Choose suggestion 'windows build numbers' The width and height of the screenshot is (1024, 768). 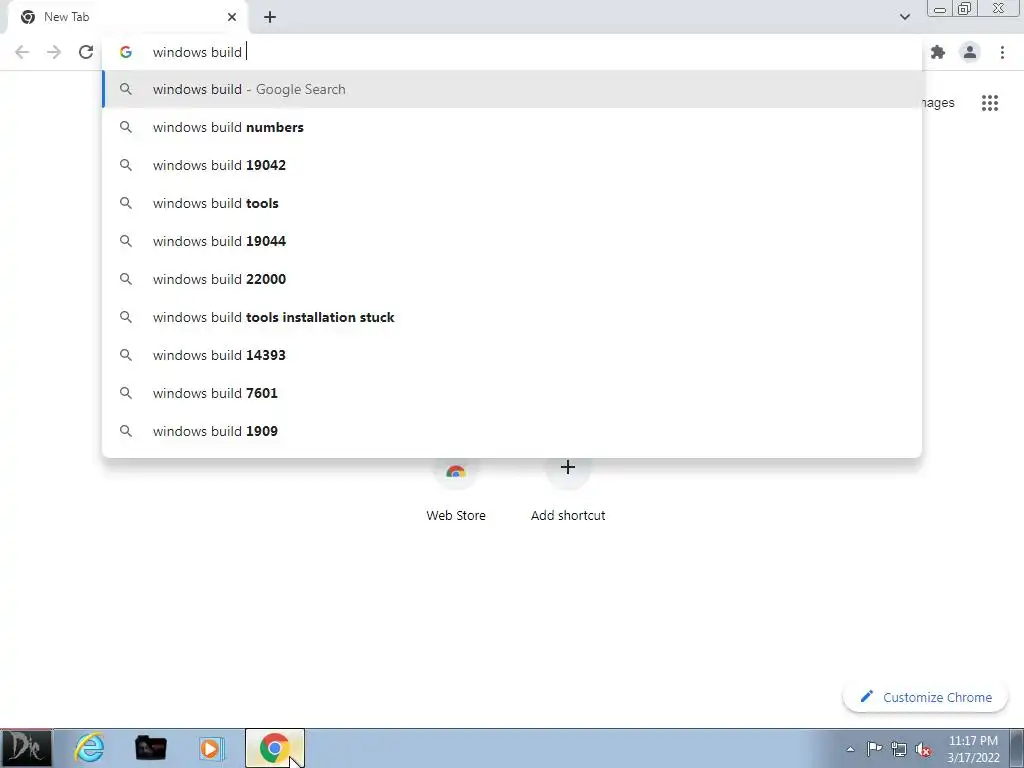pos(512,127)
